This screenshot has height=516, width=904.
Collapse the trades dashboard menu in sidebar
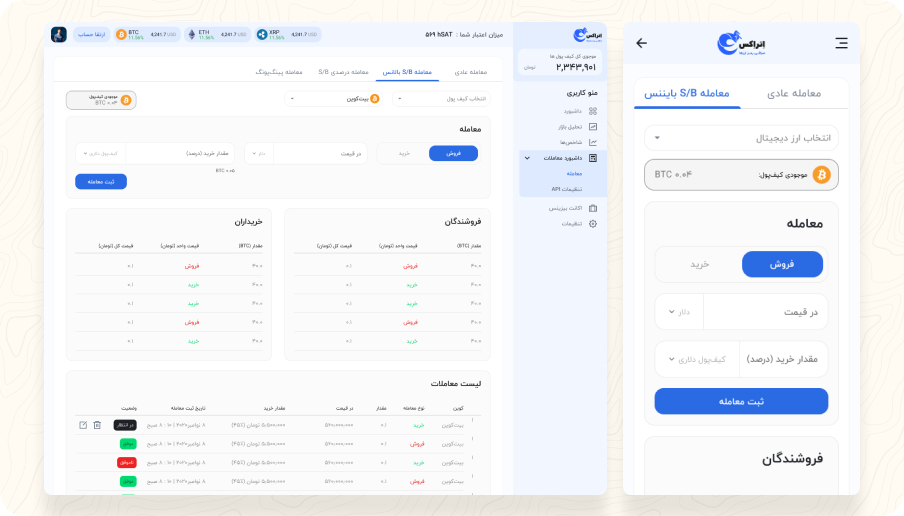[527, 158]
